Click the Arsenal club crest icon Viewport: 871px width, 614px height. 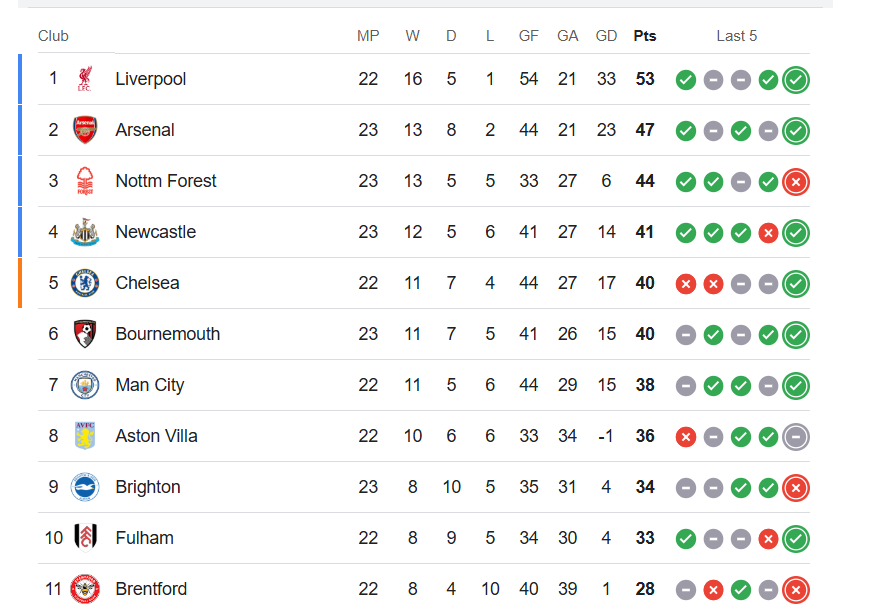tap(85, 130)
